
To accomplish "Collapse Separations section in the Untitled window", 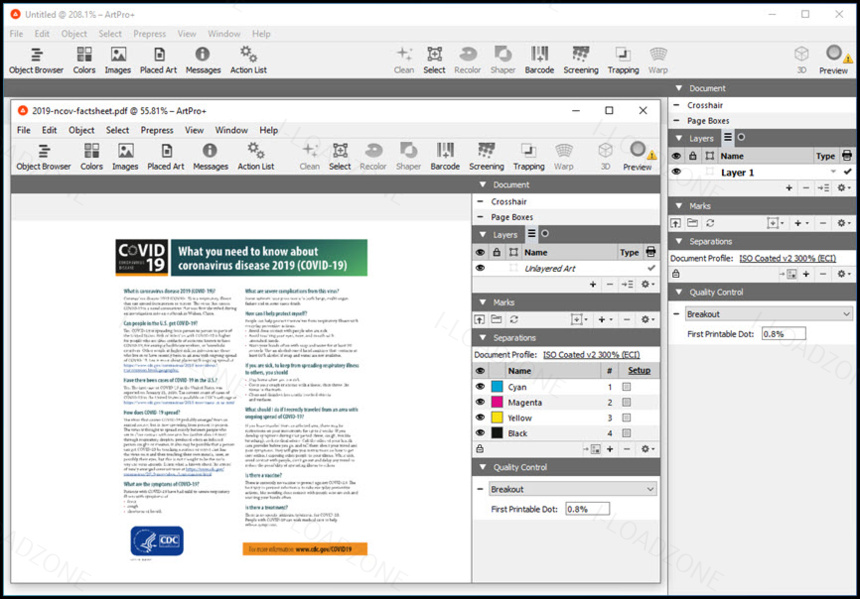I will coord(679,241).
